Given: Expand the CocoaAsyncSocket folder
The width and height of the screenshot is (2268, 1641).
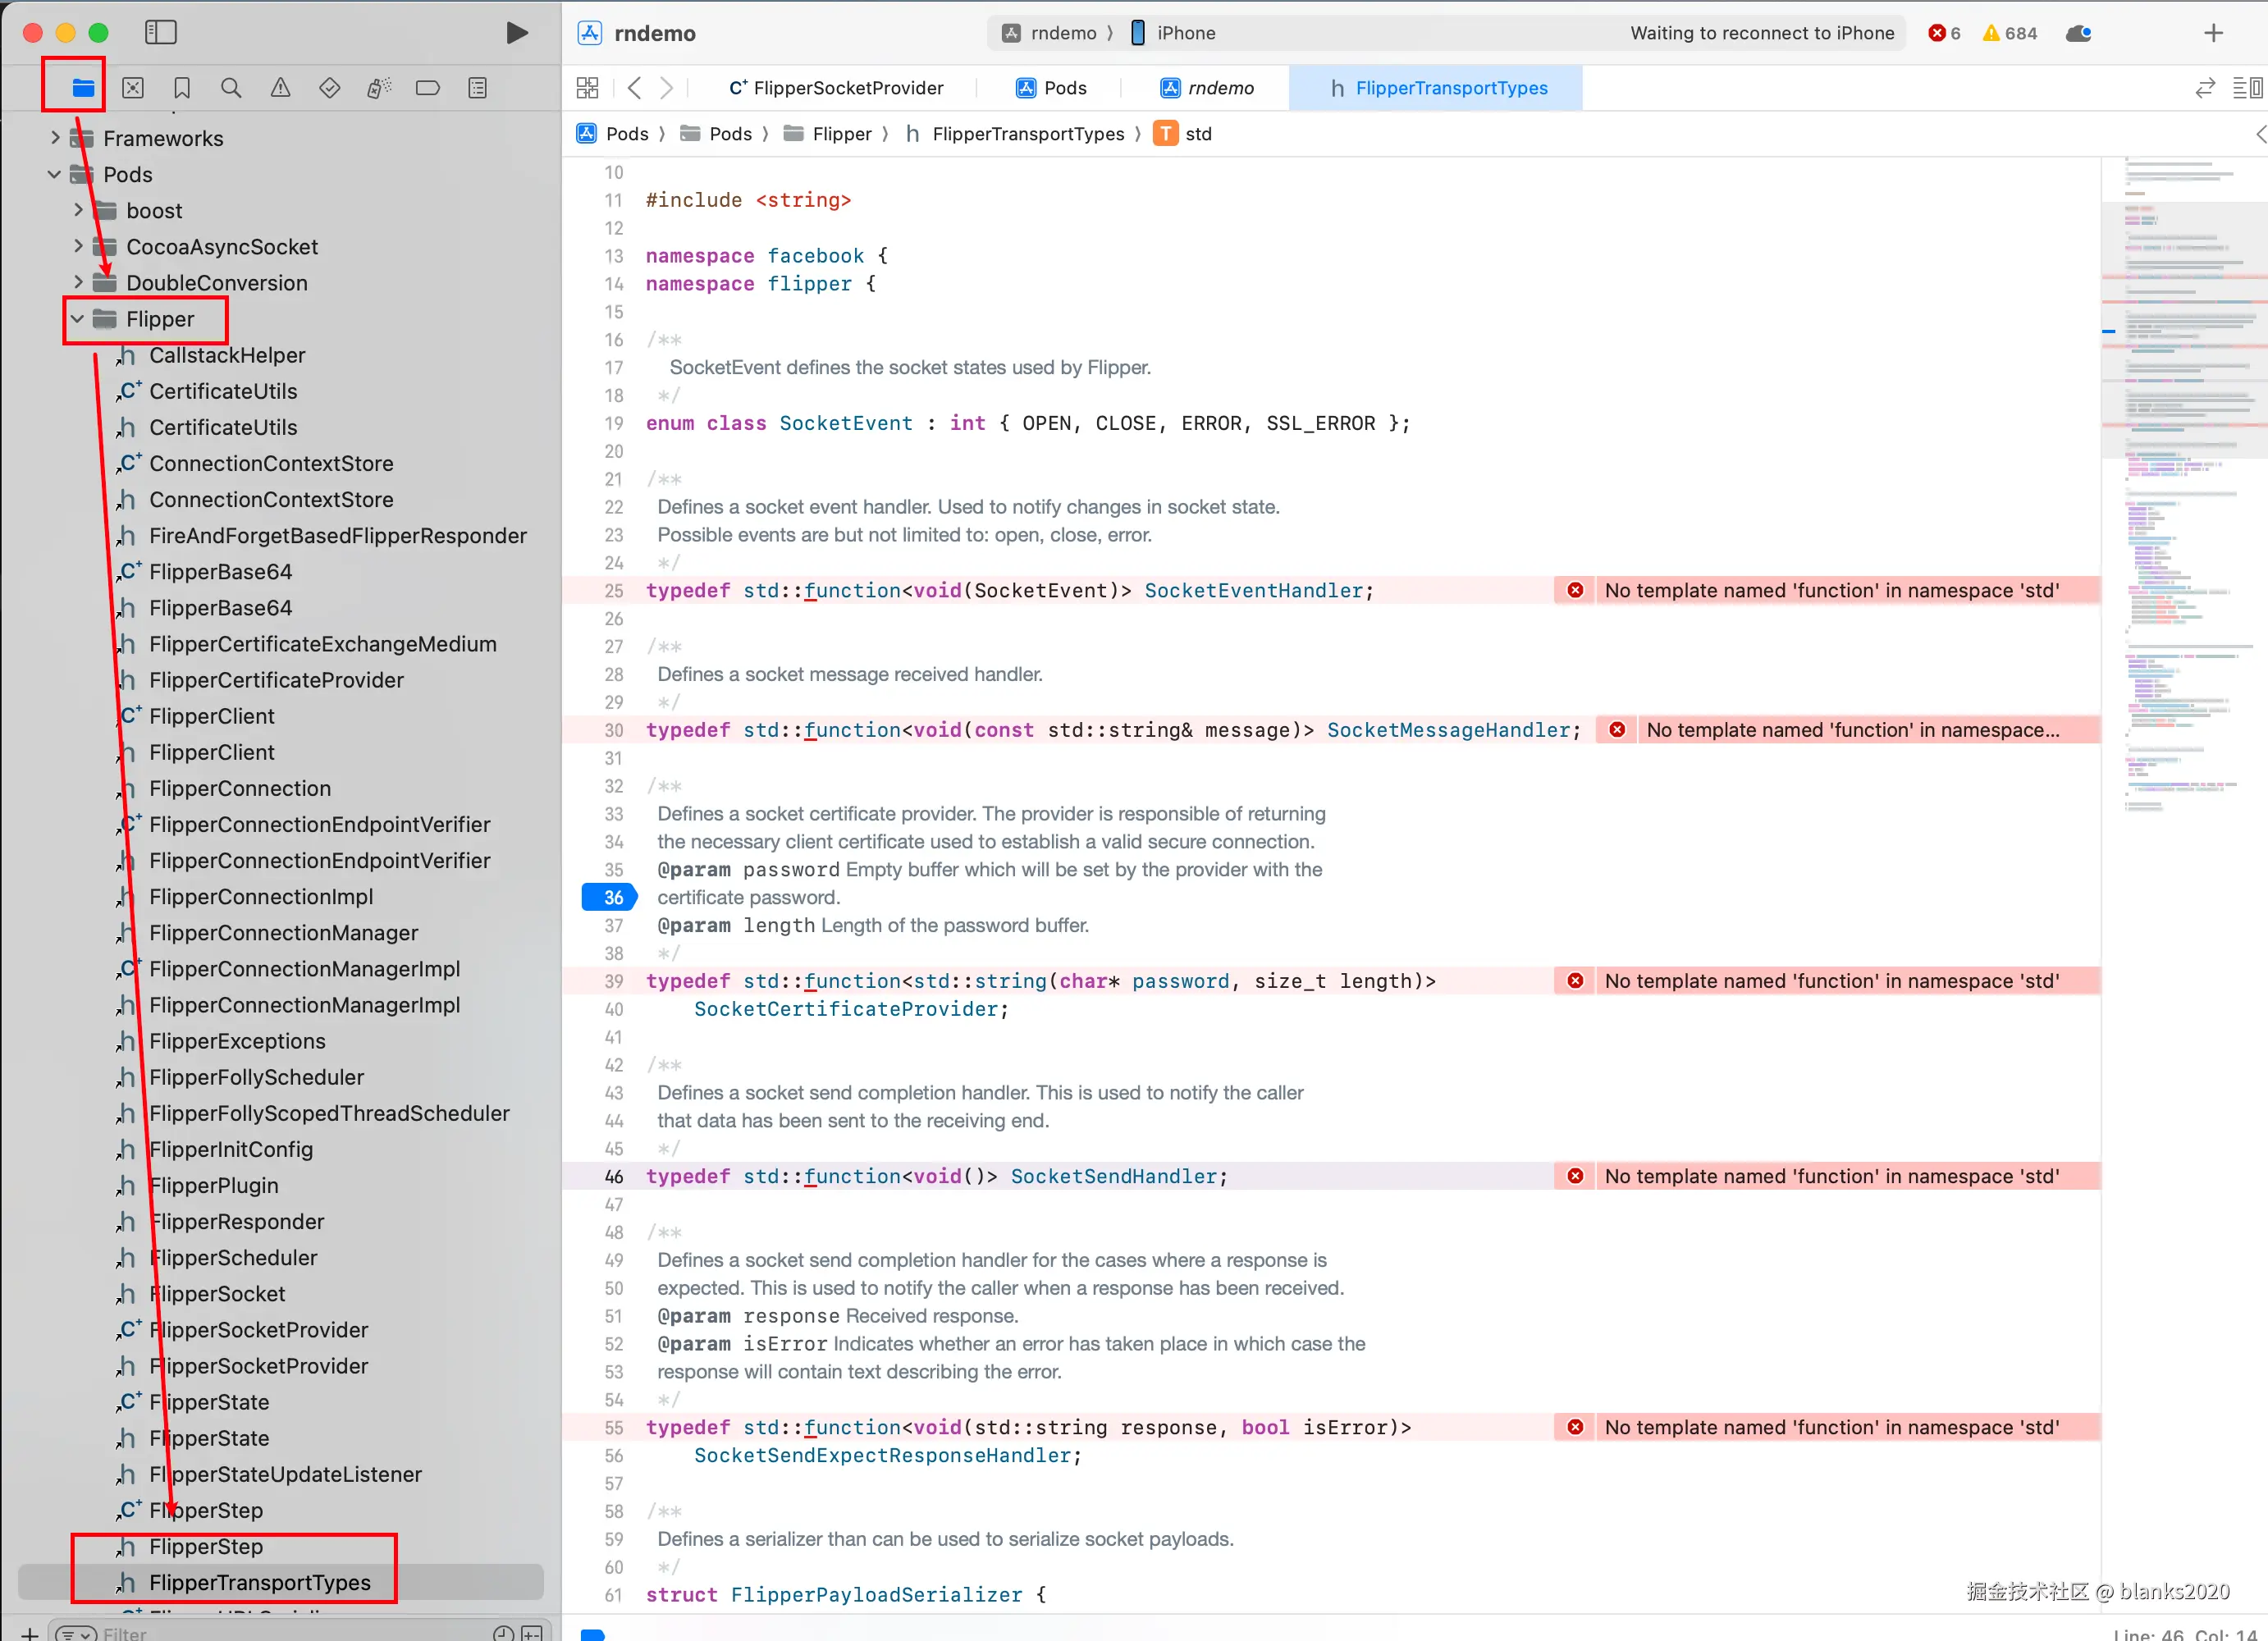Looking at the screenshot, I should (x=78, y=247).
